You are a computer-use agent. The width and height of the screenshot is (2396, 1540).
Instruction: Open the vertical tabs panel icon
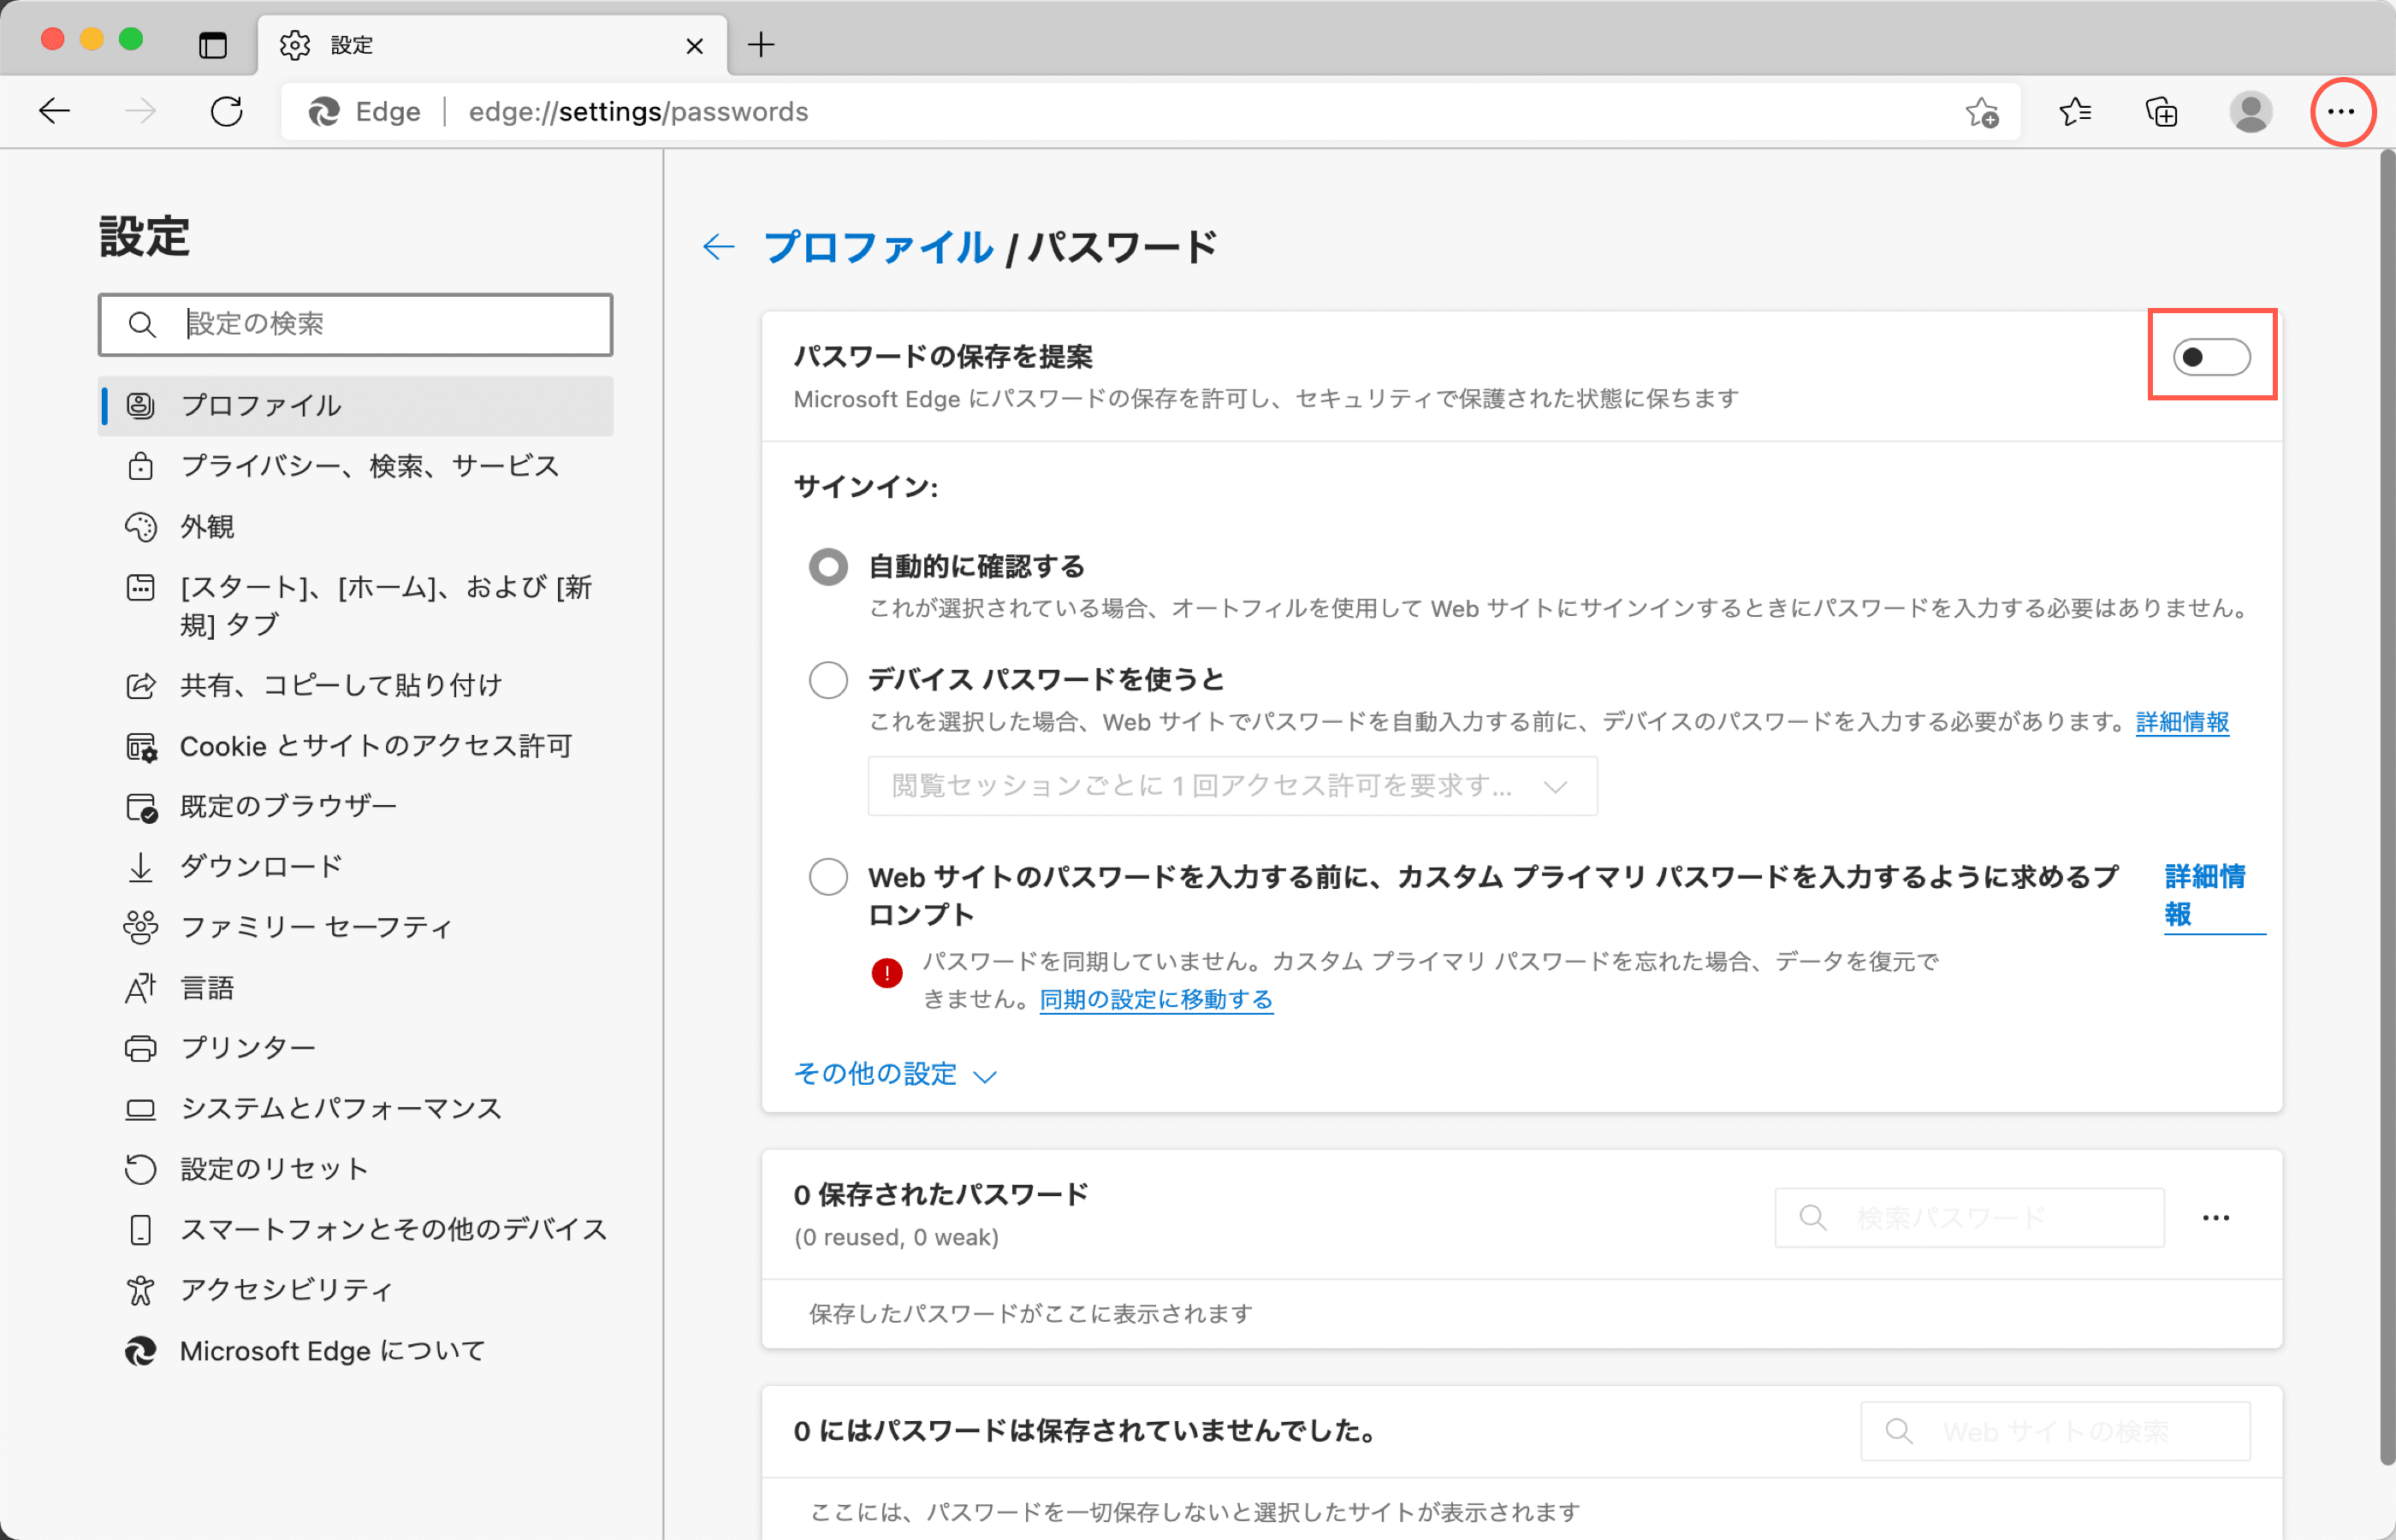pyautogui.click(x=213, y=45)
